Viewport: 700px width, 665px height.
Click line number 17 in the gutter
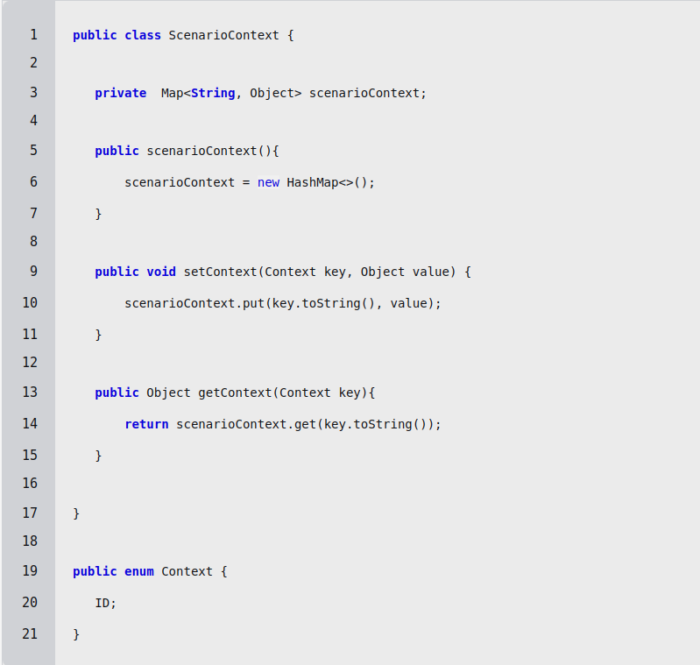29,513
